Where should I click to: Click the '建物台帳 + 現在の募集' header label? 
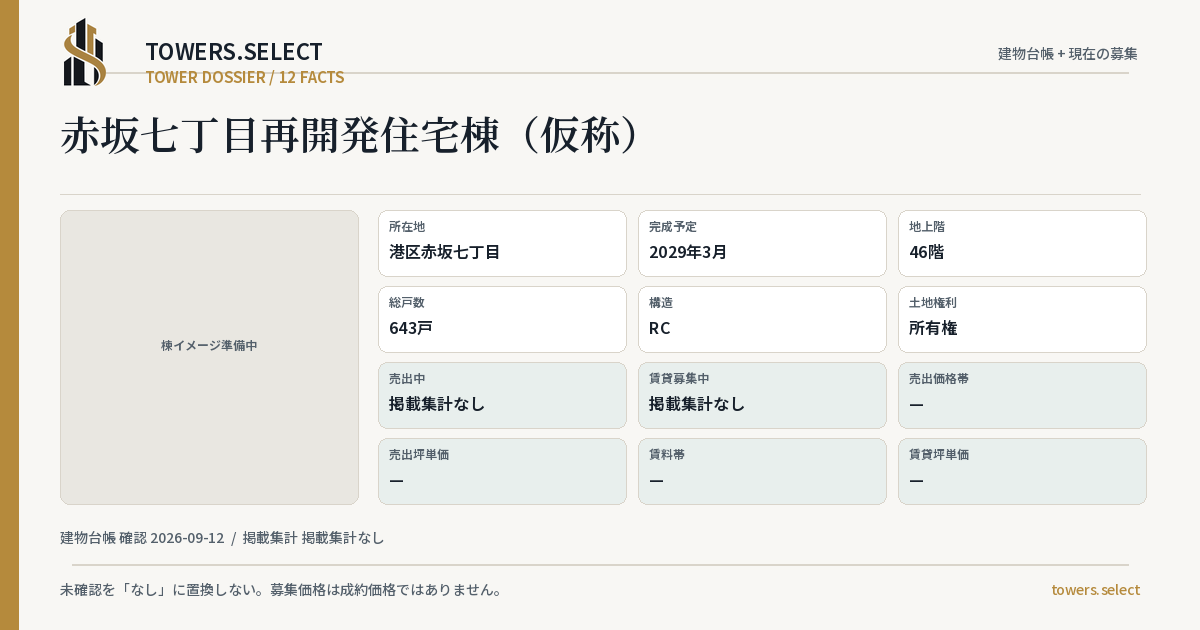point(1068,54)
